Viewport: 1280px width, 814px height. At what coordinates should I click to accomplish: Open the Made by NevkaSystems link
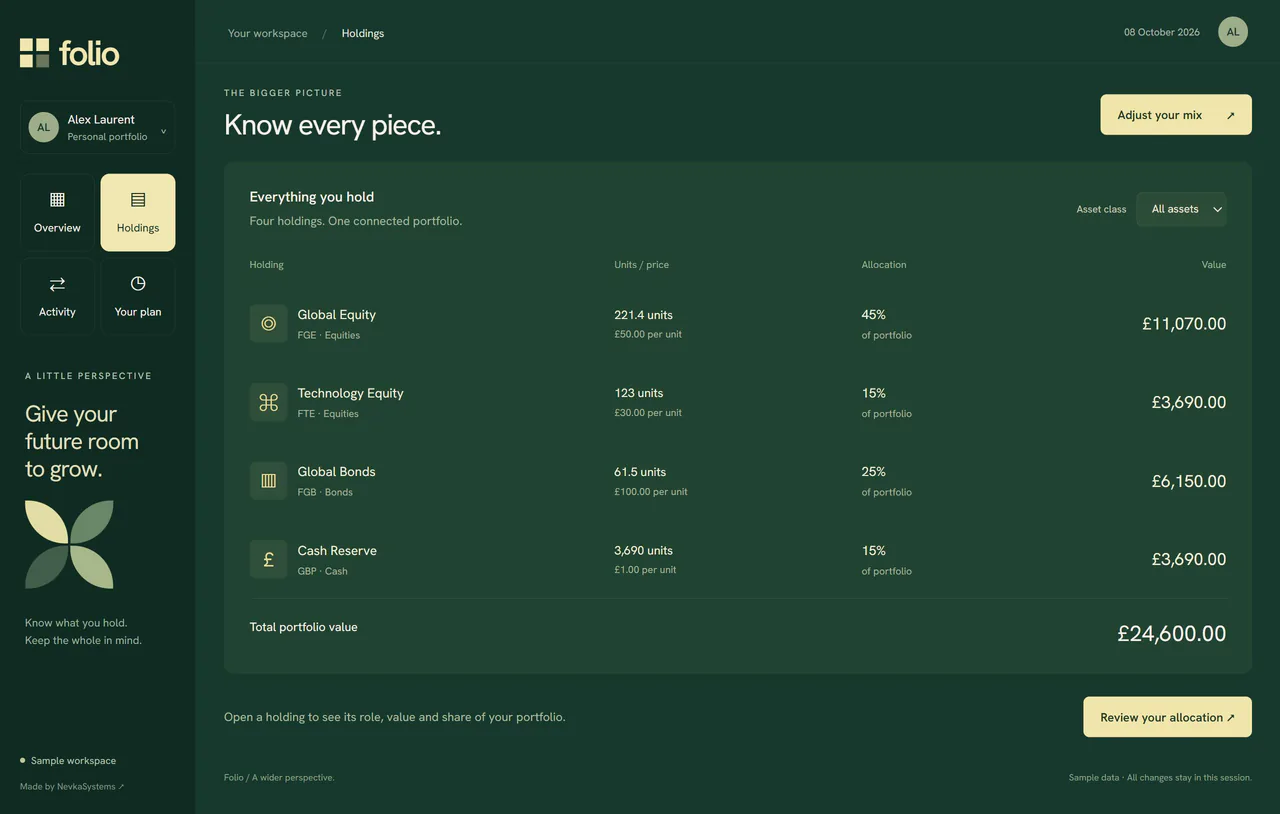pyautogui.click(x=72, y=787)
